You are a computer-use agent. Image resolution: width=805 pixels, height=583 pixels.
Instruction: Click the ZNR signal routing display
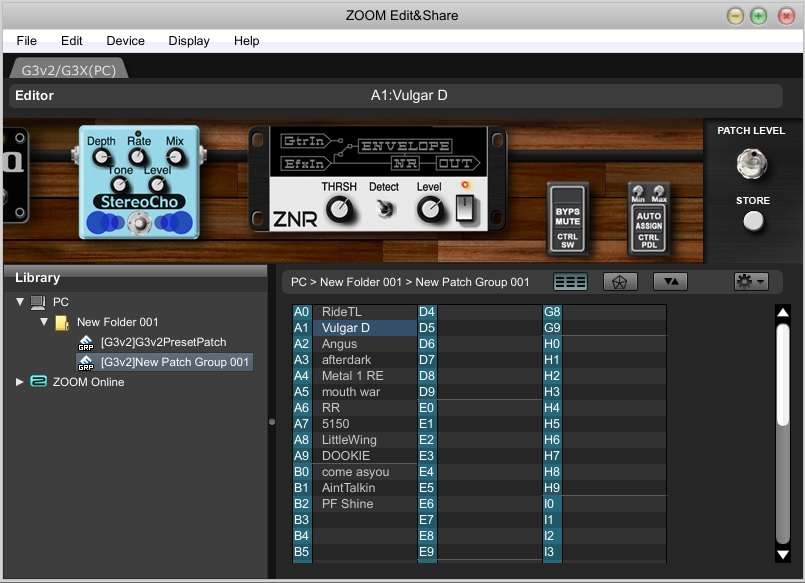coord(379,152)
